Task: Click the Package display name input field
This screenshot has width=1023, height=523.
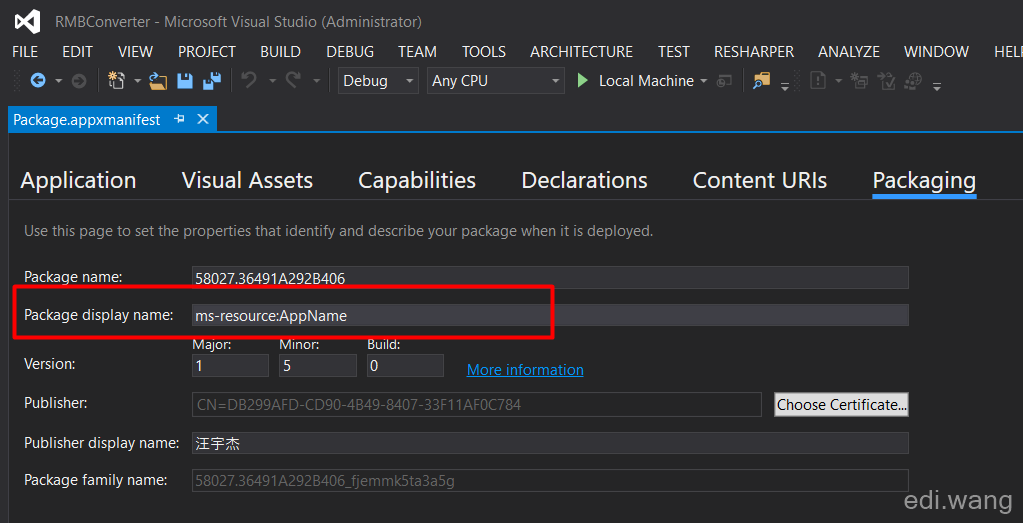Action: [x=550, y=315]
